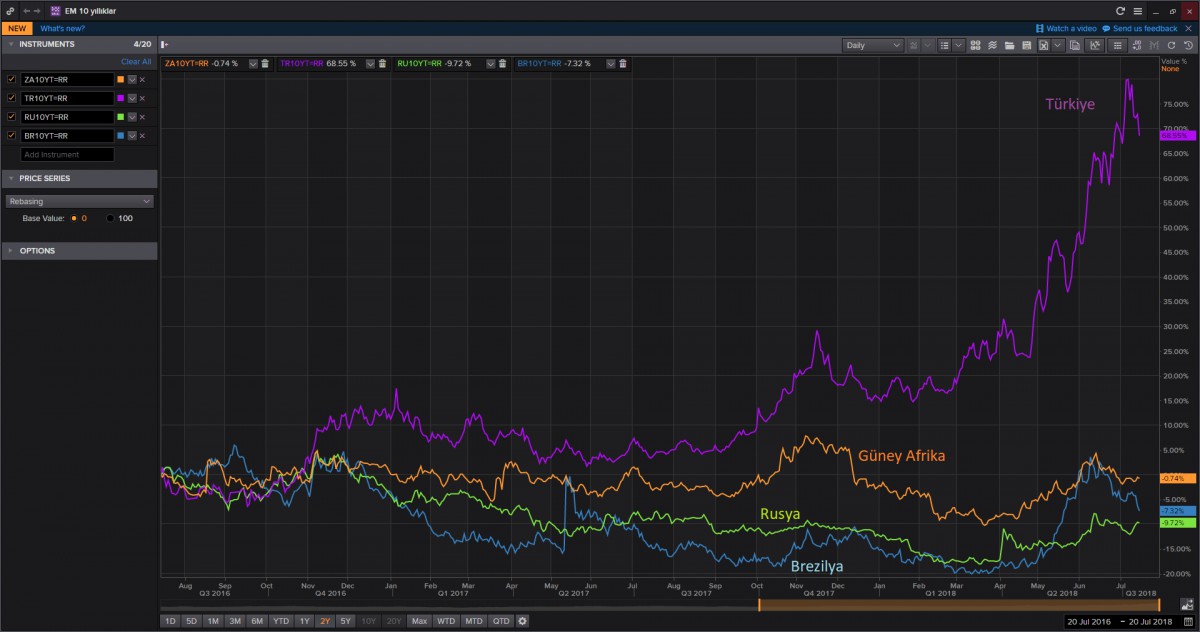Viewport: 1200px width, 632px height.
Task: Select base value 100 radio button
Action: (110, 218)
